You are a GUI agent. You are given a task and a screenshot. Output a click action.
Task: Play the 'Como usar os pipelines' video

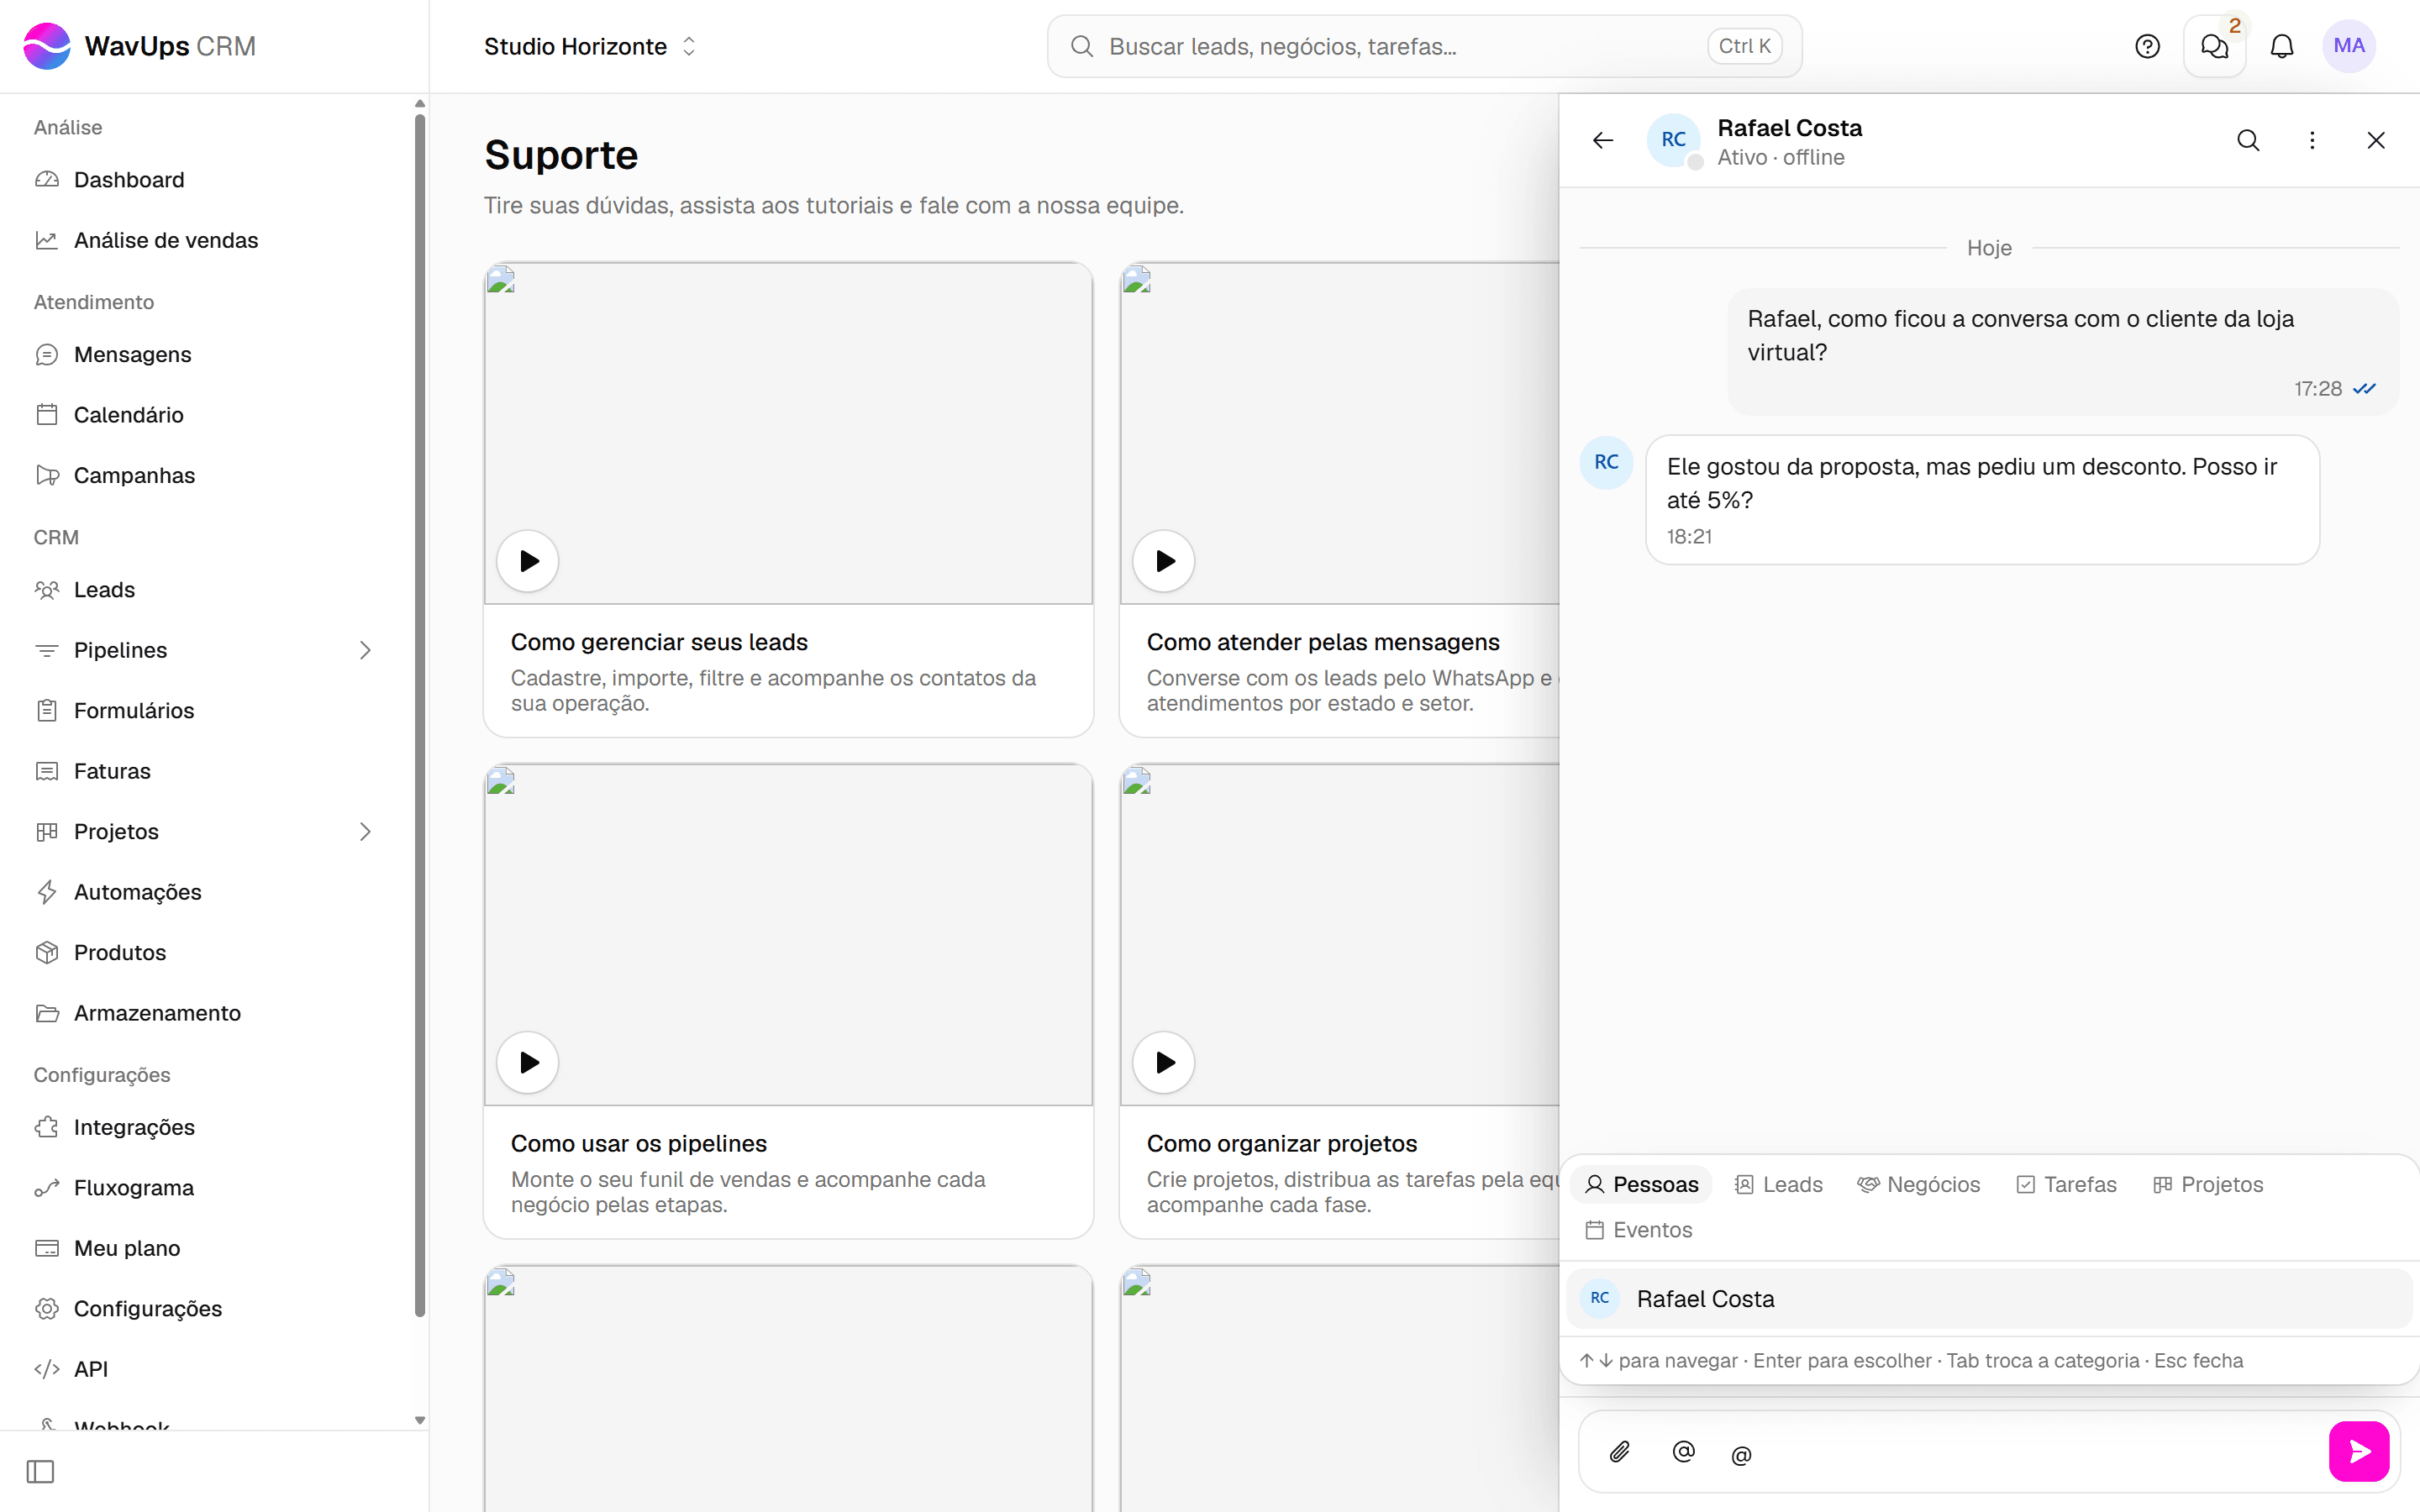click(x=528, y=1062)
